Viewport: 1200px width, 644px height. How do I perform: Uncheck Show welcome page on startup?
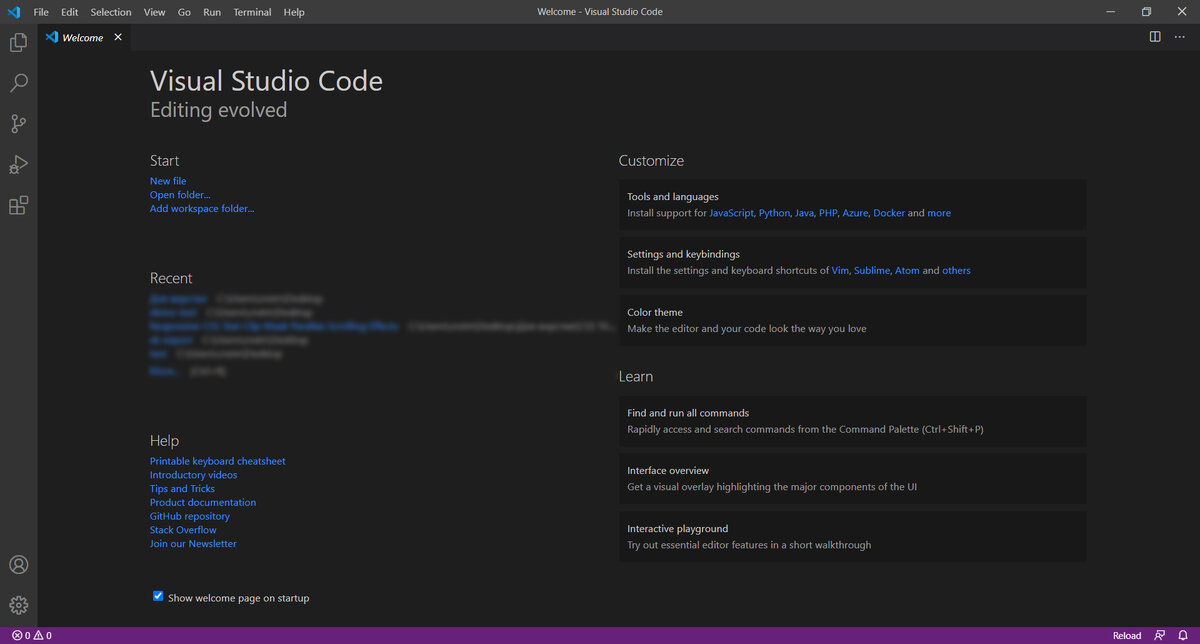point(158,596)
